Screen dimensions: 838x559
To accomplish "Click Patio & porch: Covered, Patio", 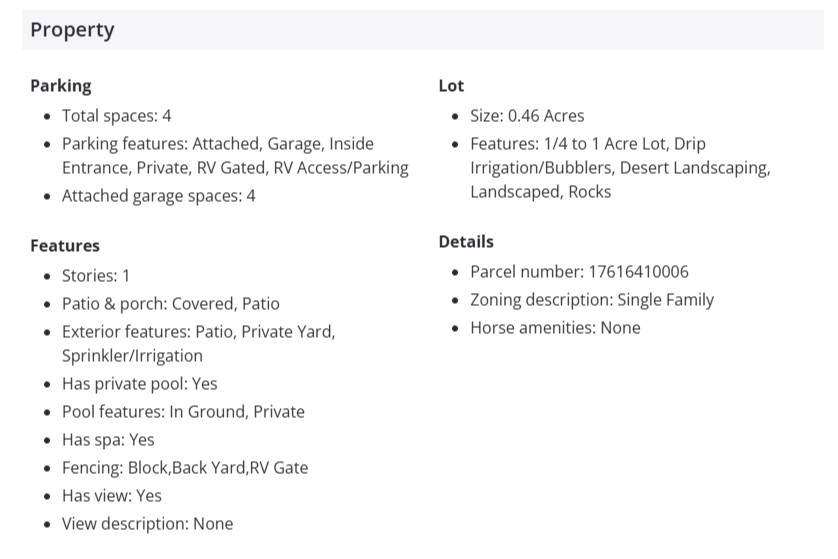I will click(x=170, y=303).
